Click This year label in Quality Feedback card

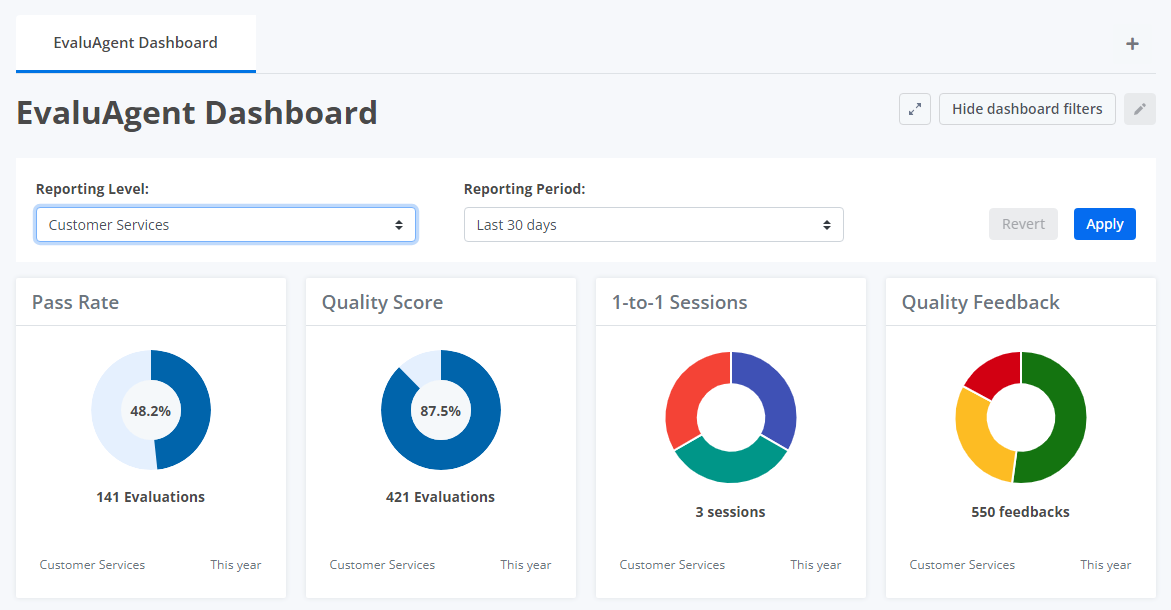coord(1105,565)
